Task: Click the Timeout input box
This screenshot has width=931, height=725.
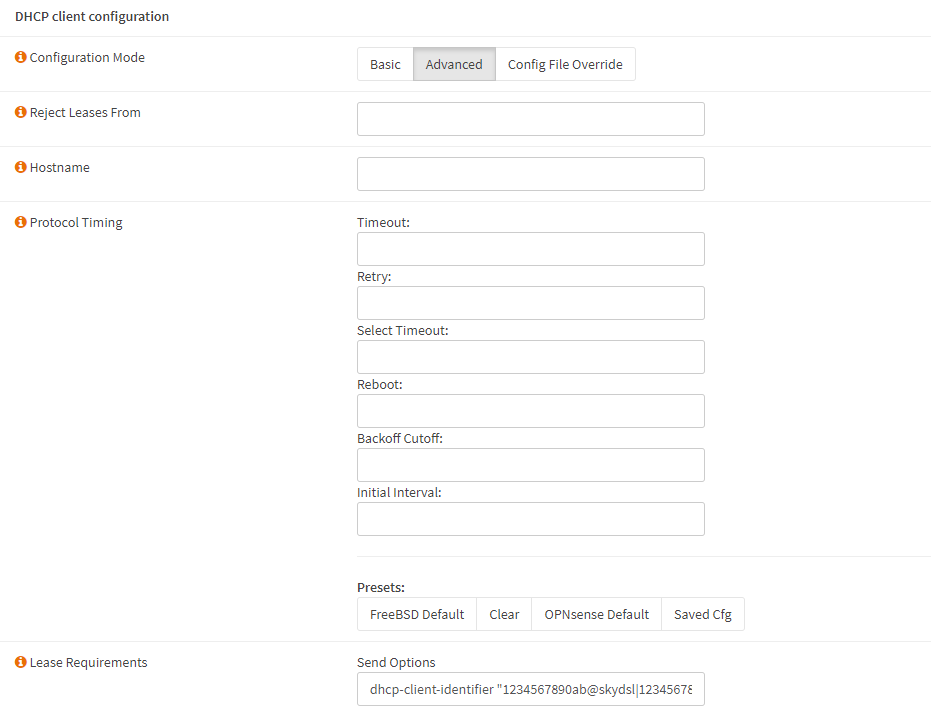Action: pos(530,249)
